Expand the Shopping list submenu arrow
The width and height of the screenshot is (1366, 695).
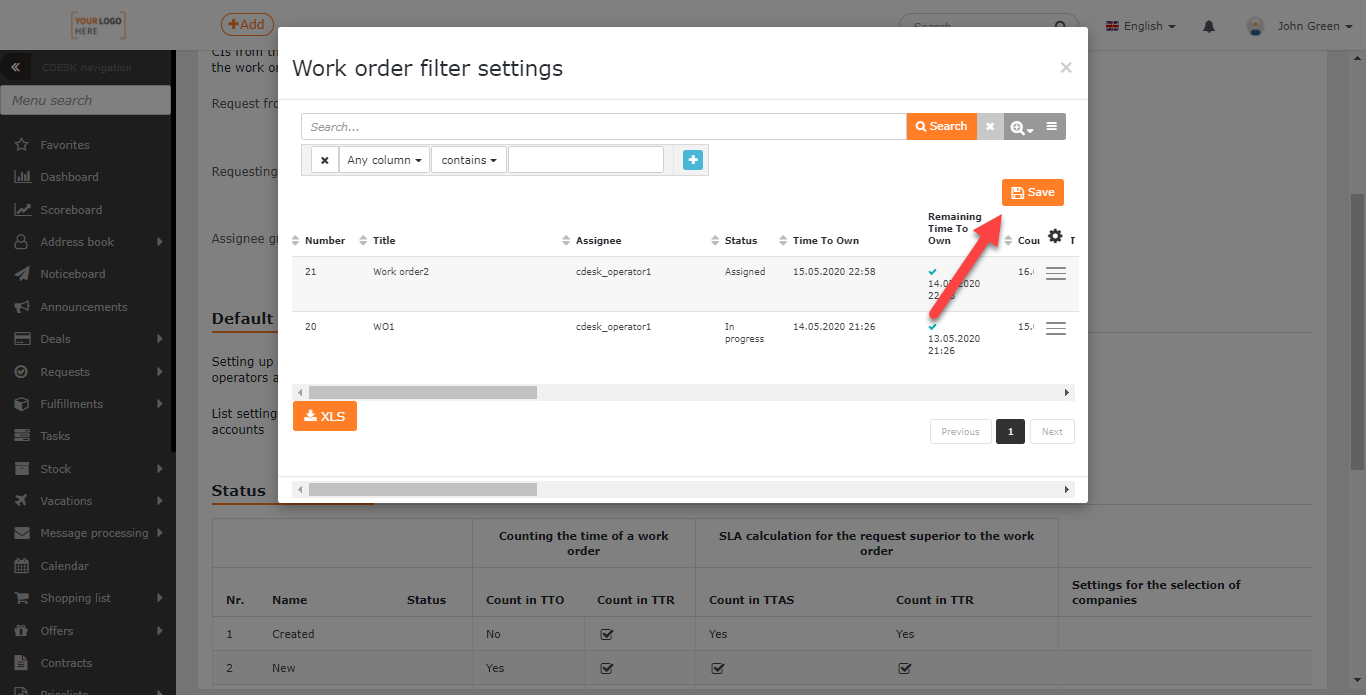click(160, 598)
